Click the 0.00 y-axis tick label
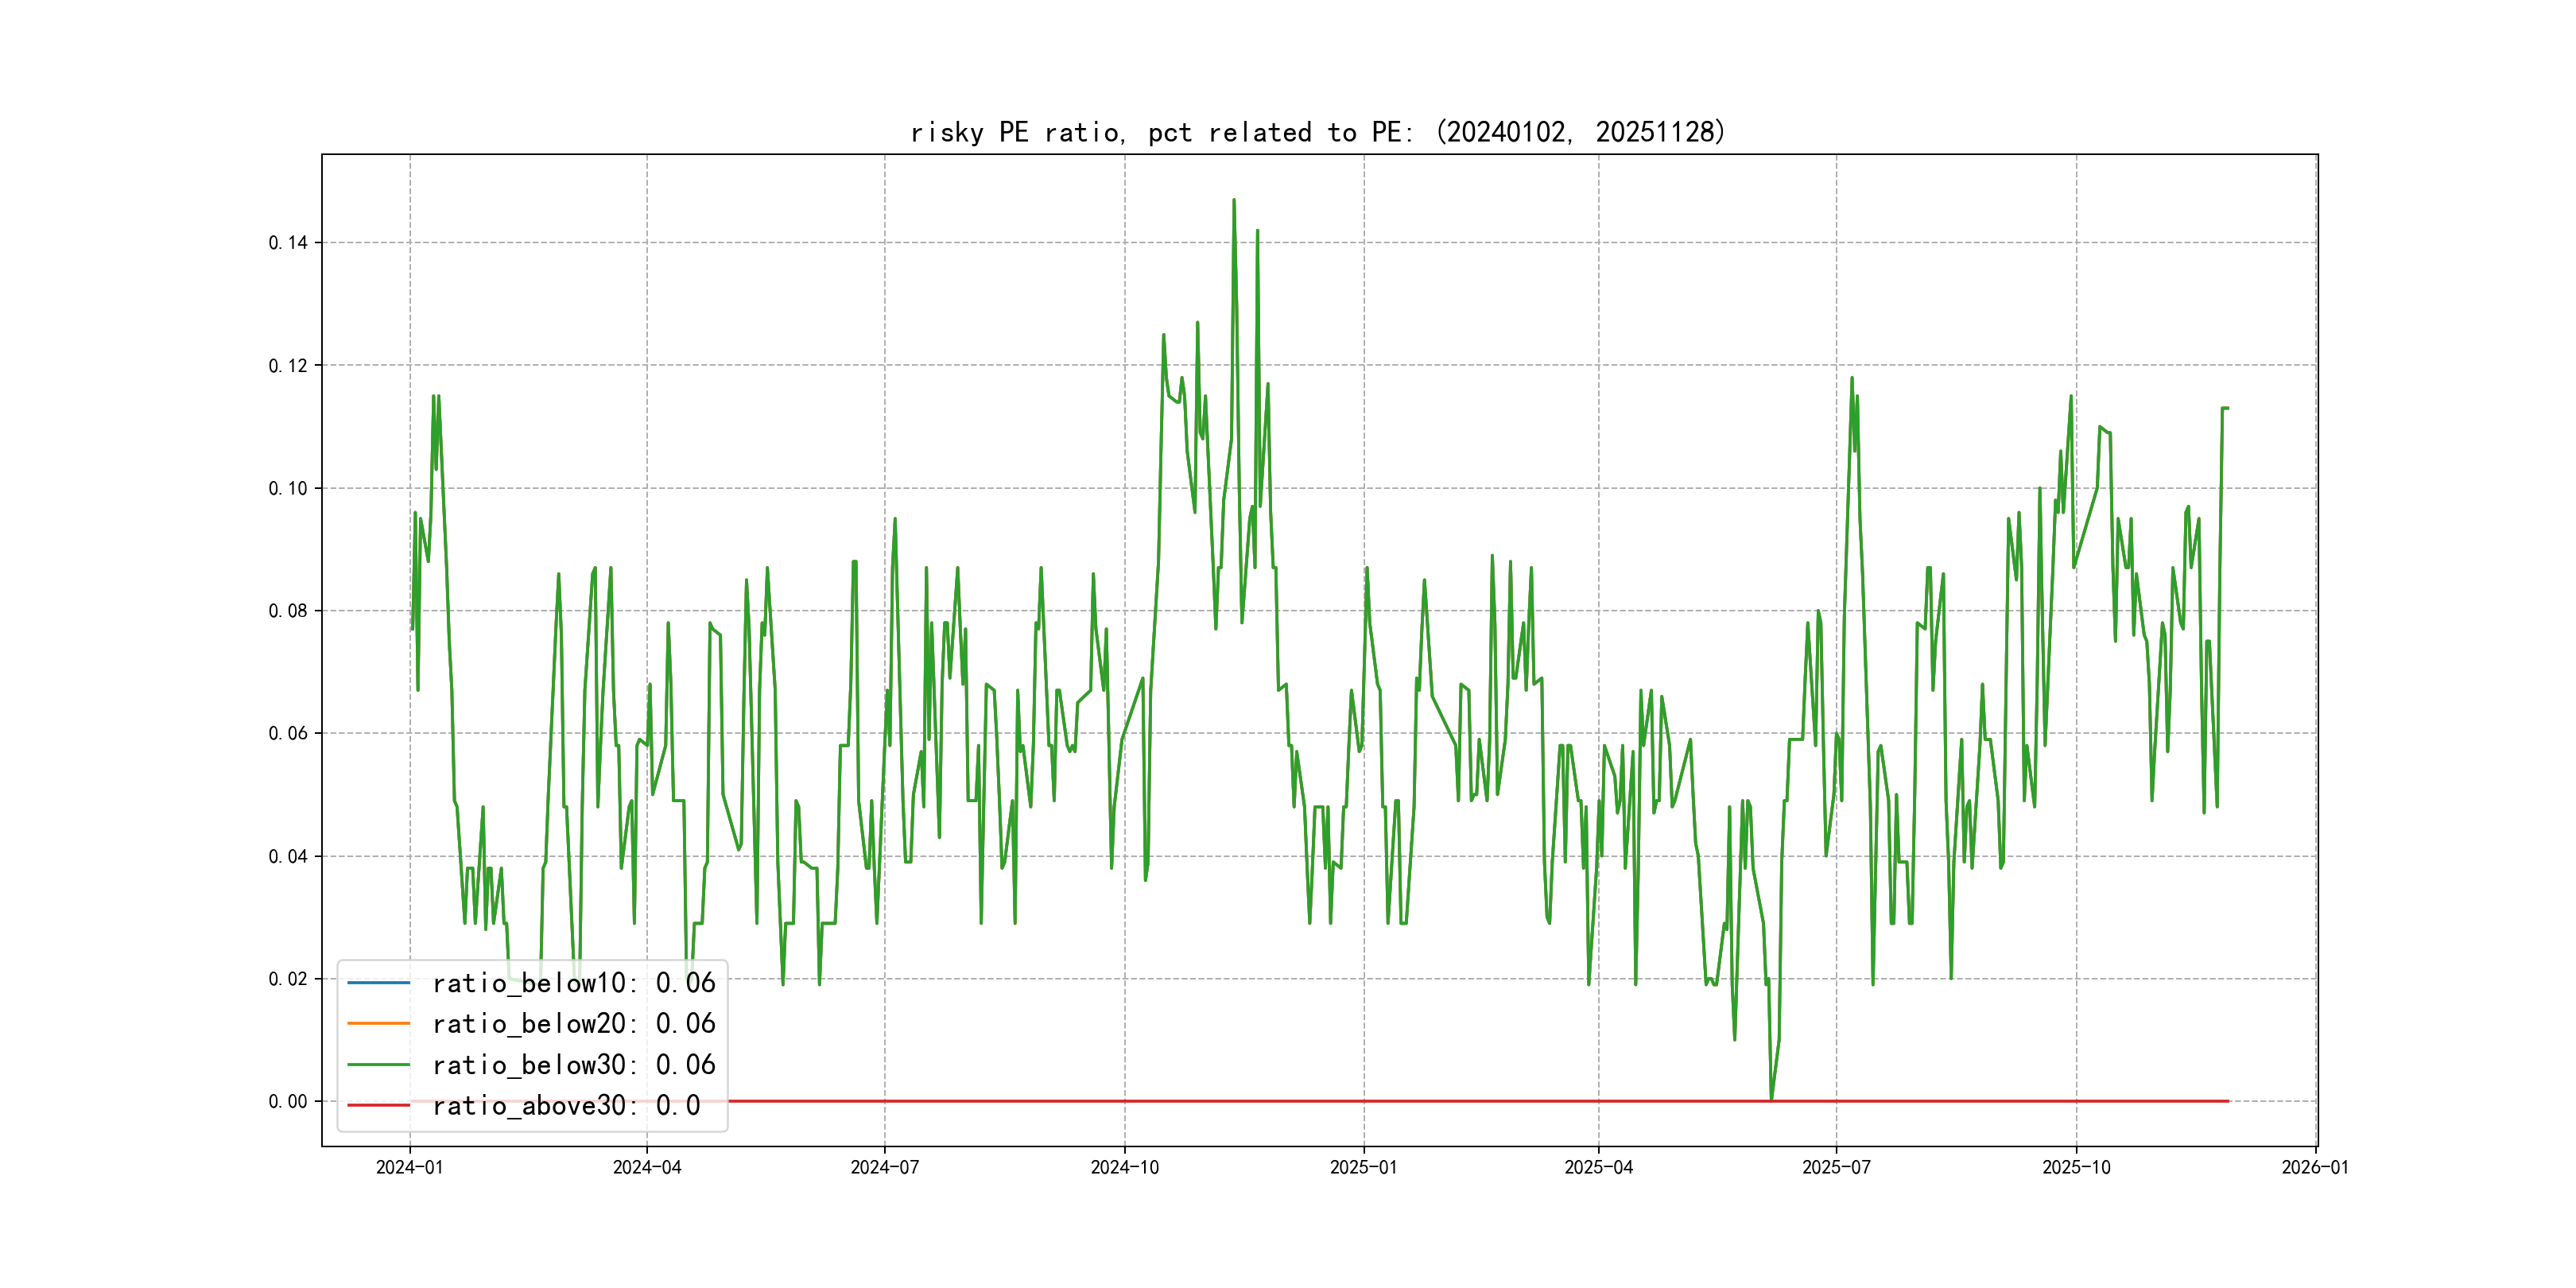This screenshot has width=2576, height=1288. click(288, 1102)
